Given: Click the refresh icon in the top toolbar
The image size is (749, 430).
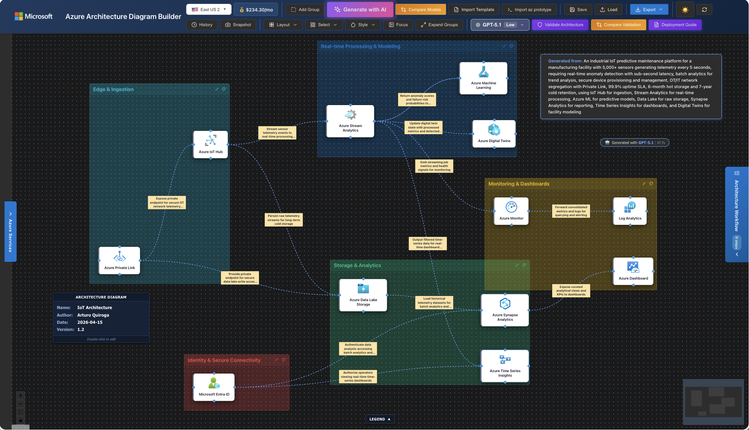Looking at the screenshot, I should 704,10.
